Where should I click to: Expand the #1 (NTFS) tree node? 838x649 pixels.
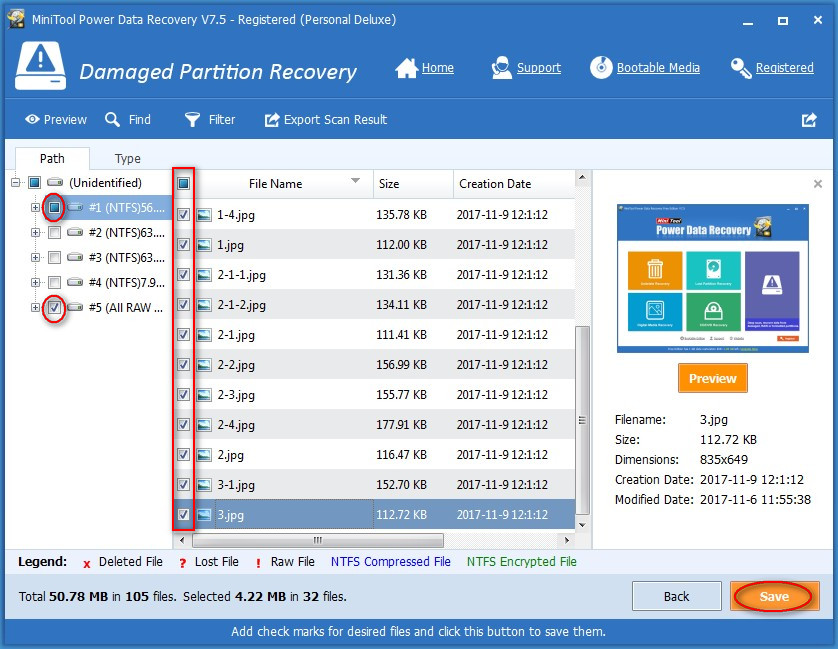coord(35,207)
